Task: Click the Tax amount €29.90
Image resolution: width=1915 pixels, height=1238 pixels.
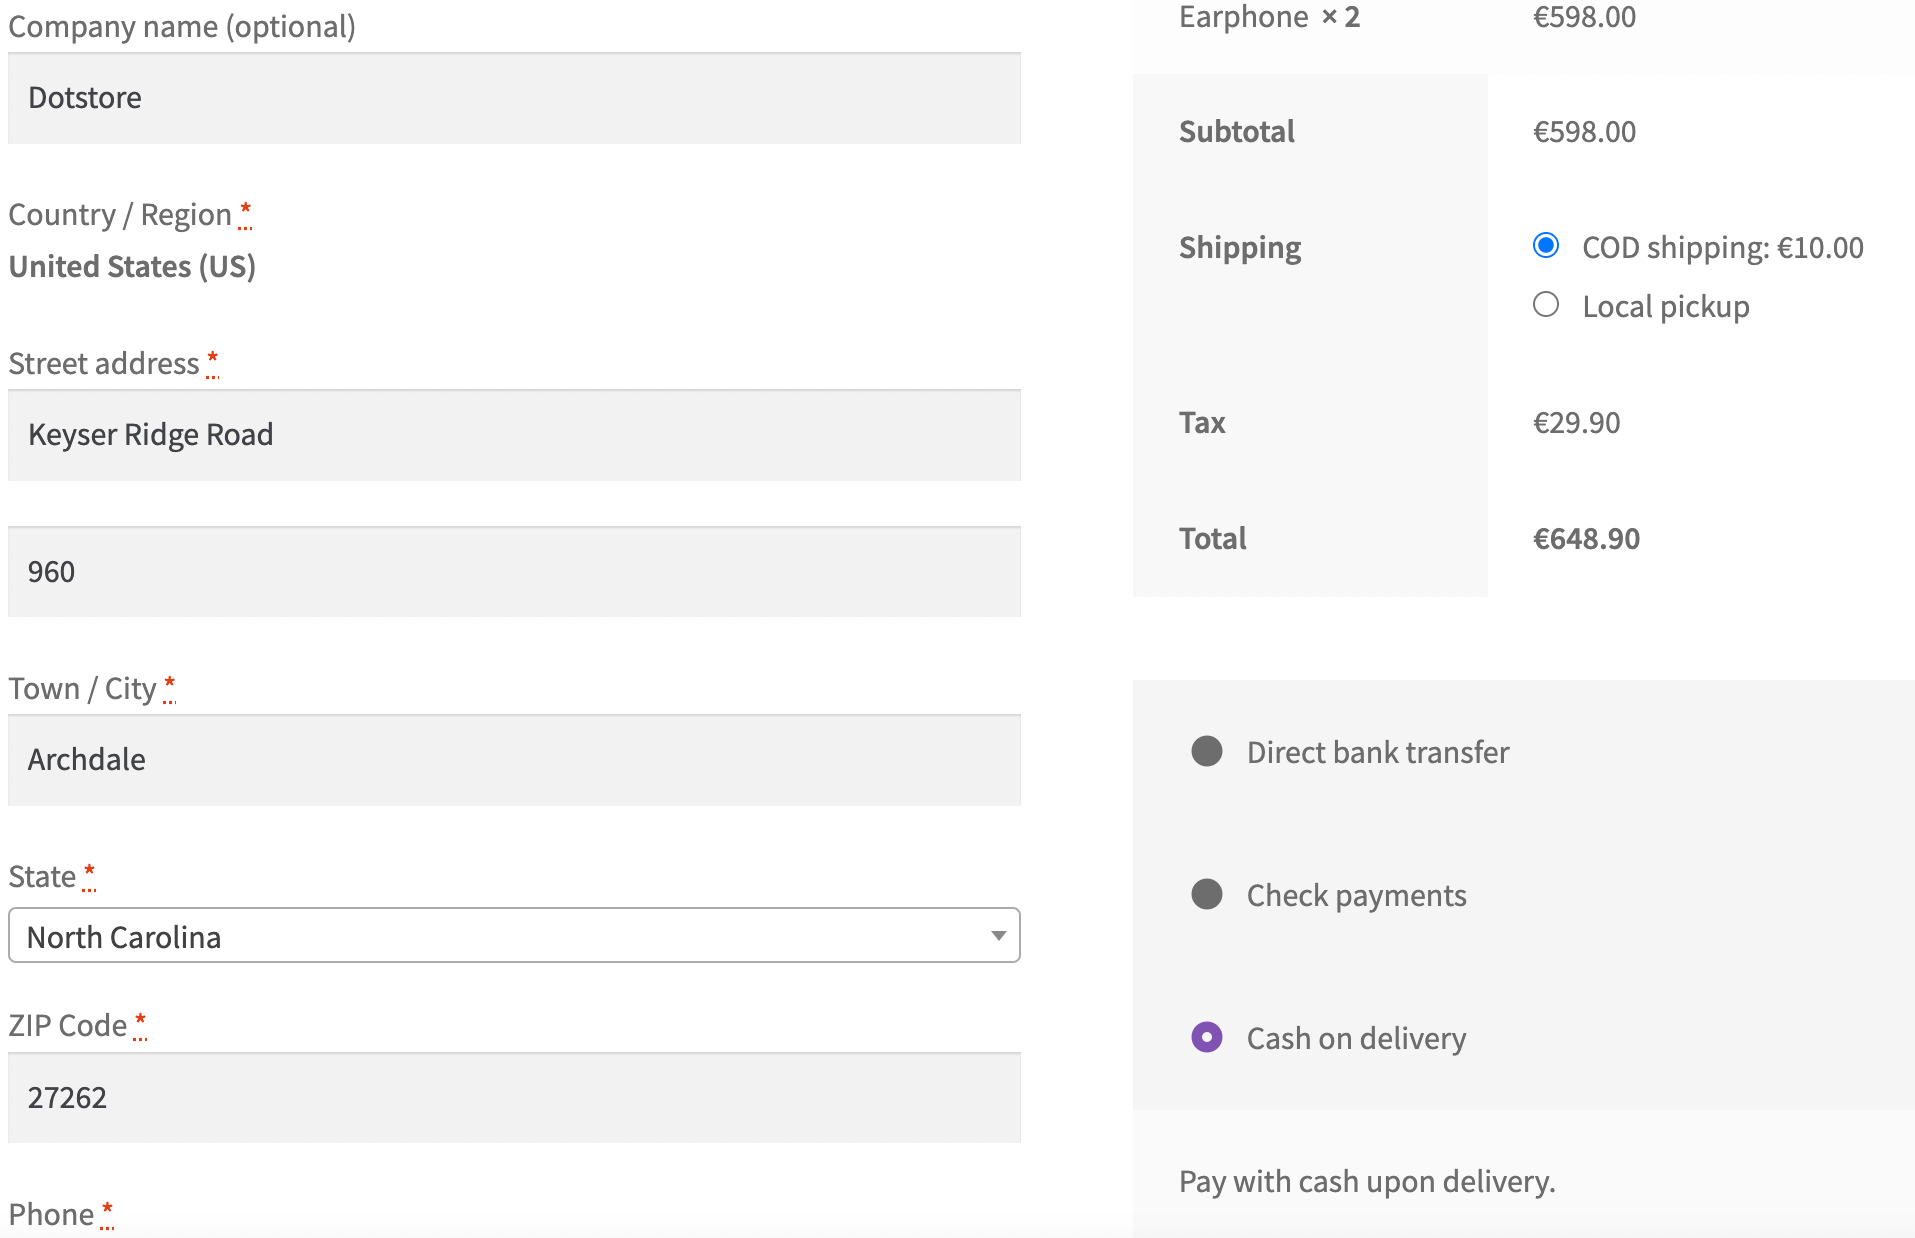Action: coord(1576,422)
